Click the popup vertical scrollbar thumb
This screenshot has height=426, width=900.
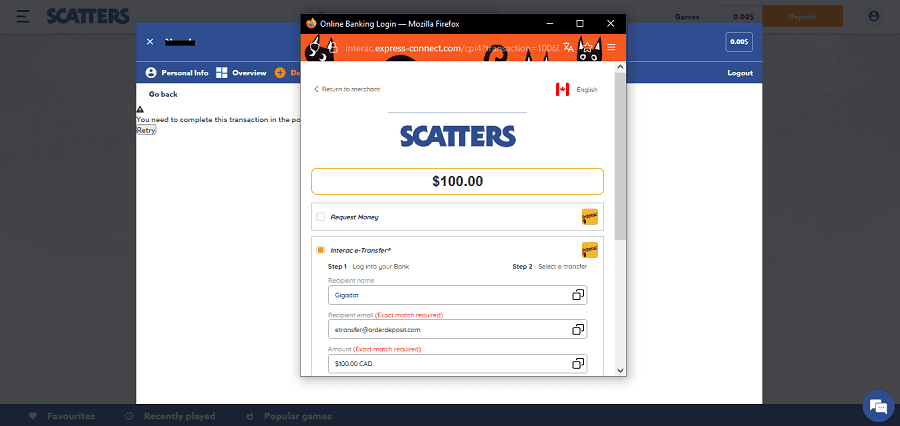click(620, 156)
